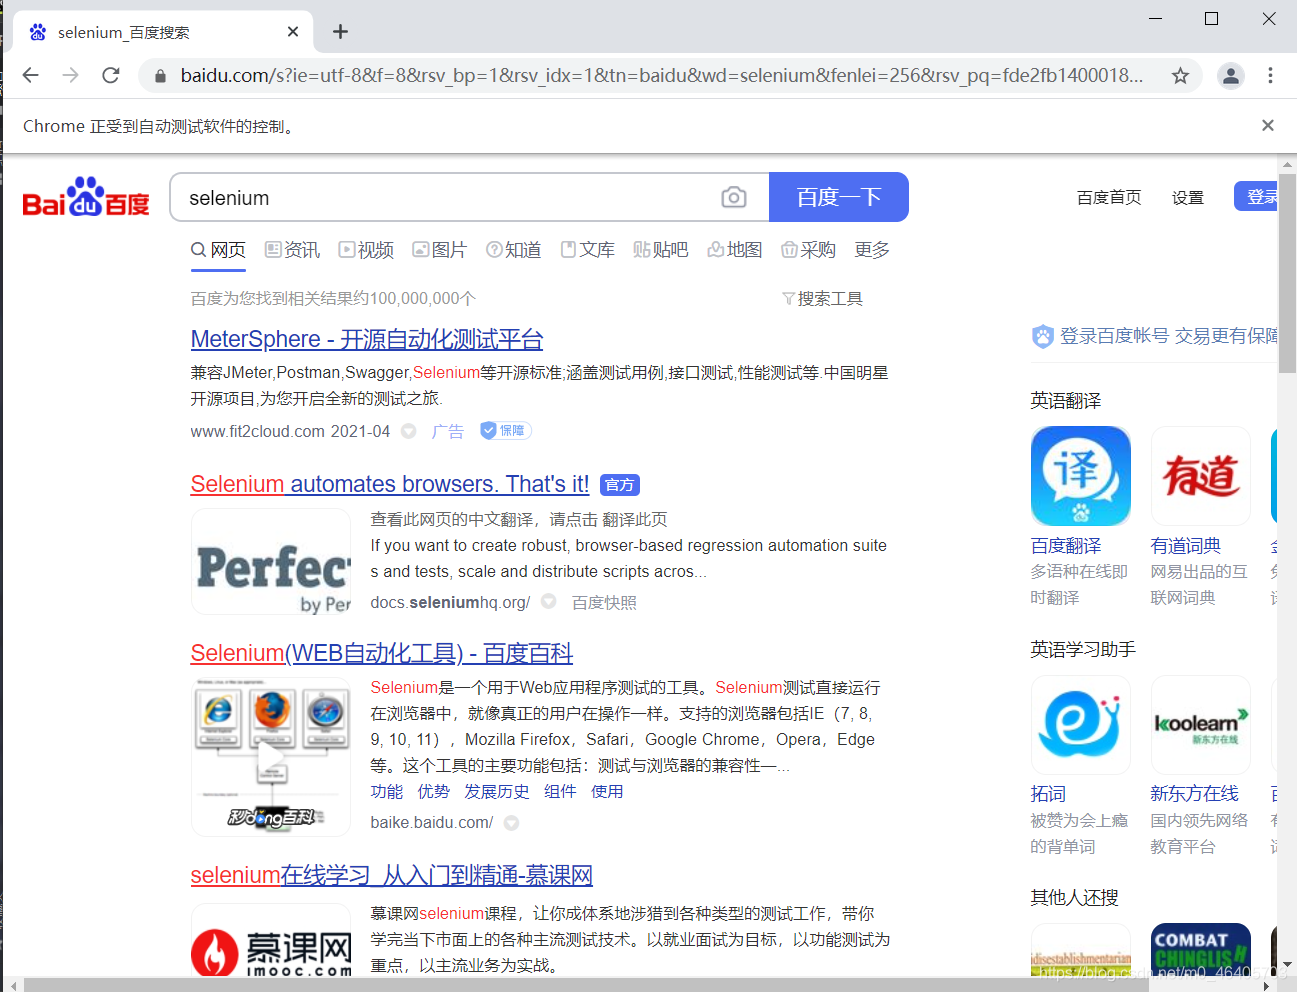This screenshot has height=992, width=1297.
Task: Expand dropdown arrow next to docs.seleniumhq.org
Action: click(x=549, y=601)
